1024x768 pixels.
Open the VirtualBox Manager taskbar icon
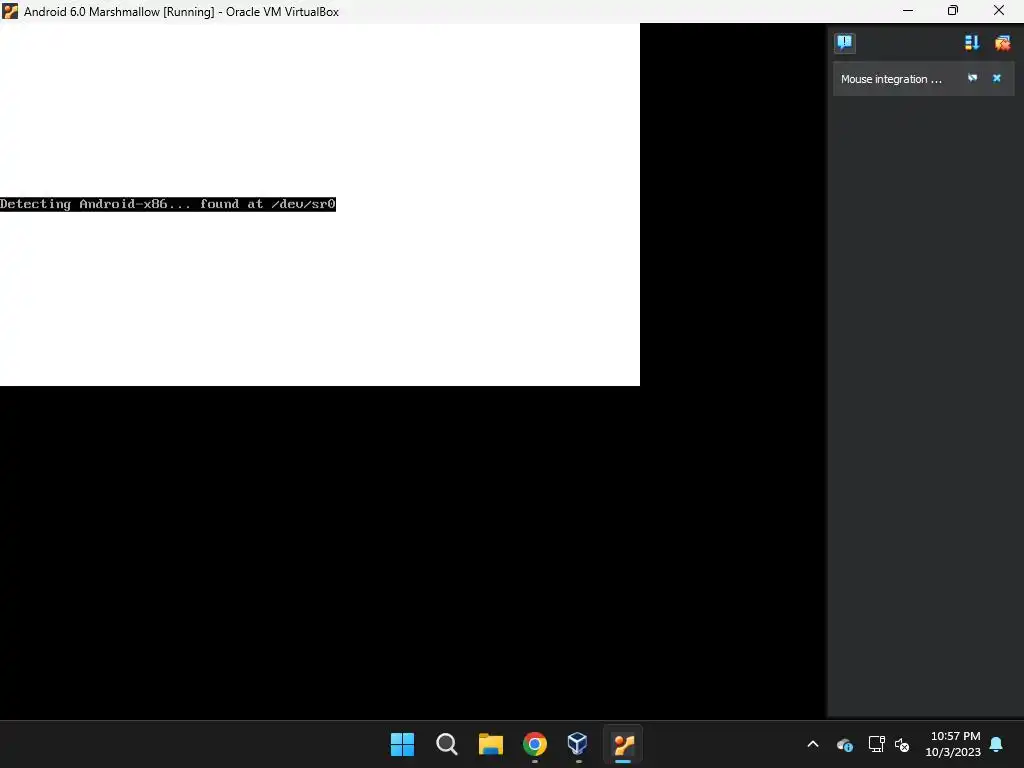pyautogui.click(x=578, y=744)
